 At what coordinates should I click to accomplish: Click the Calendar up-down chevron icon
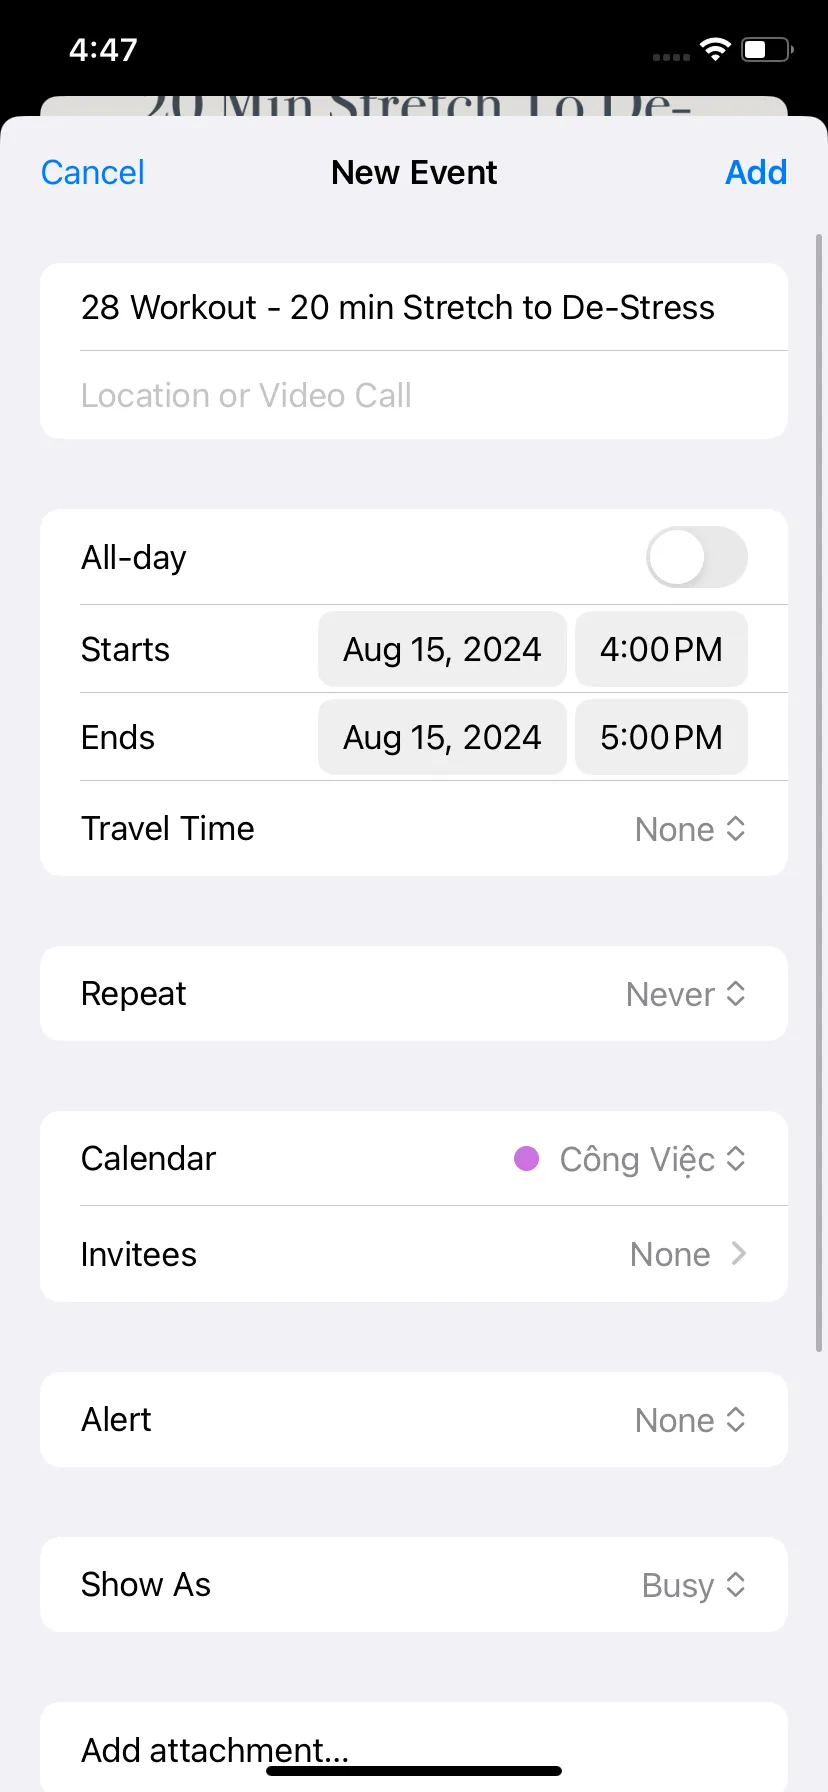tap(736, 1159)
